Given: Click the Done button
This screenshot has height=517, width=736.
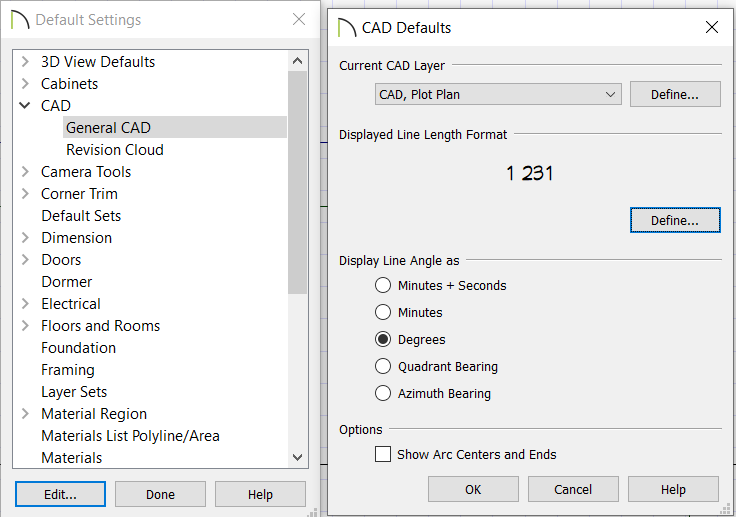Looking at the screenshot, I should (x=160, y=494).
